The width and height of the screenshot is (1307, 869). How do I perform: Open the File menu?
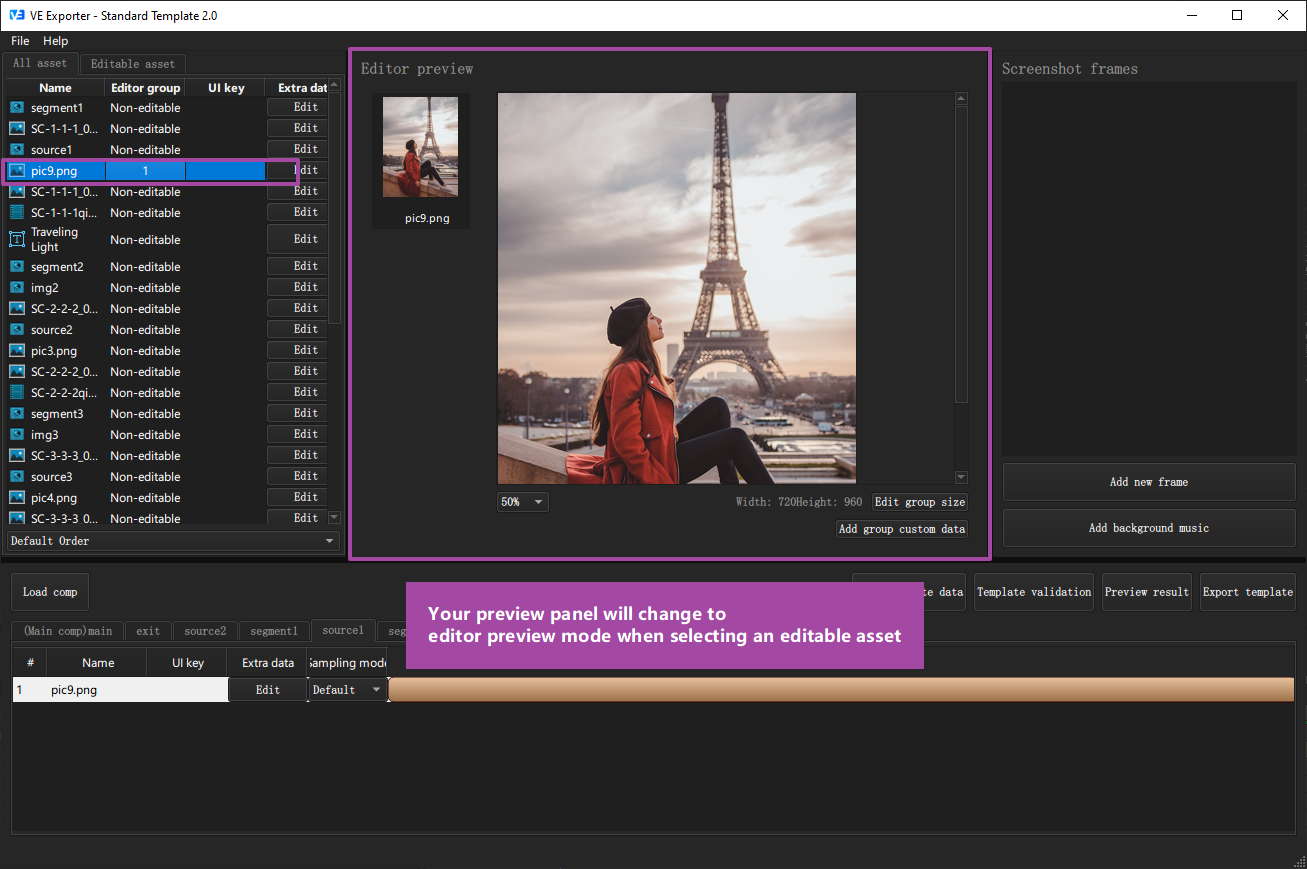tap(20, 41)
